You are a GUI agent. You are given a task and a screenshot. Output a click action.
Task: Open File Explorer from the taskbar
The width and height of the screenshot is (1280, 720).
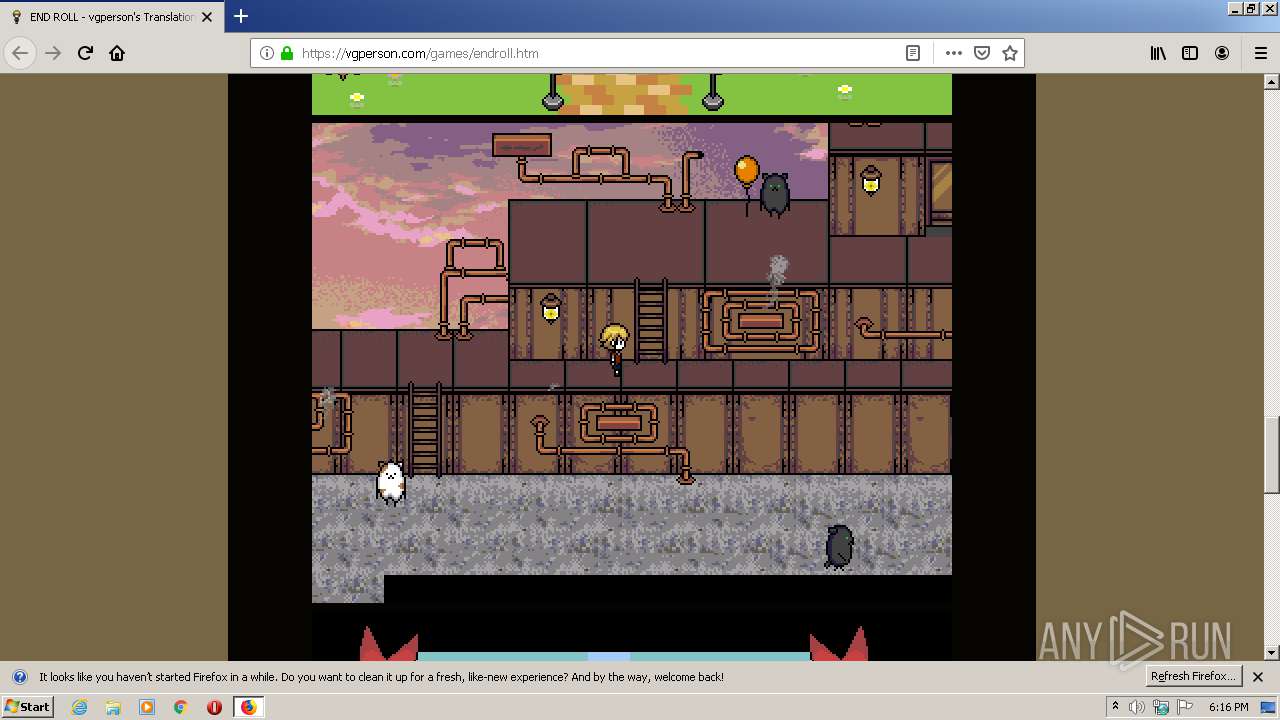point(113,707)
